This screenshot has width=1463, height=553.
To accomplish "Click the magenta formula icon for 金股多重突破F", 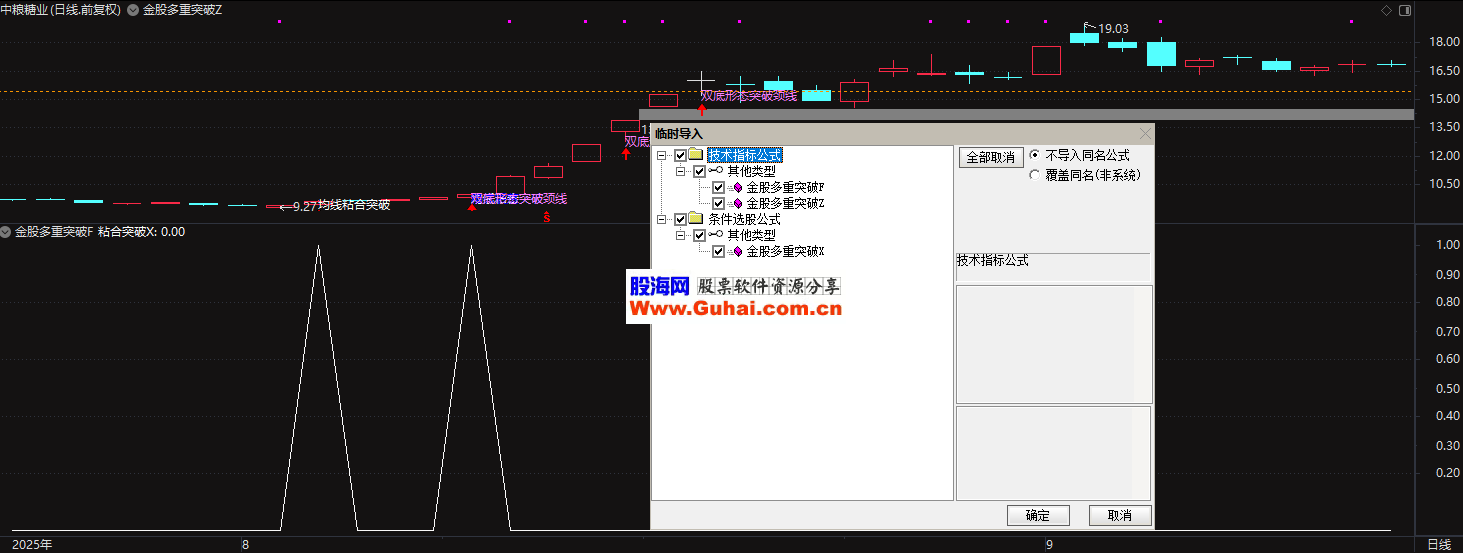I will coord(738,187).
